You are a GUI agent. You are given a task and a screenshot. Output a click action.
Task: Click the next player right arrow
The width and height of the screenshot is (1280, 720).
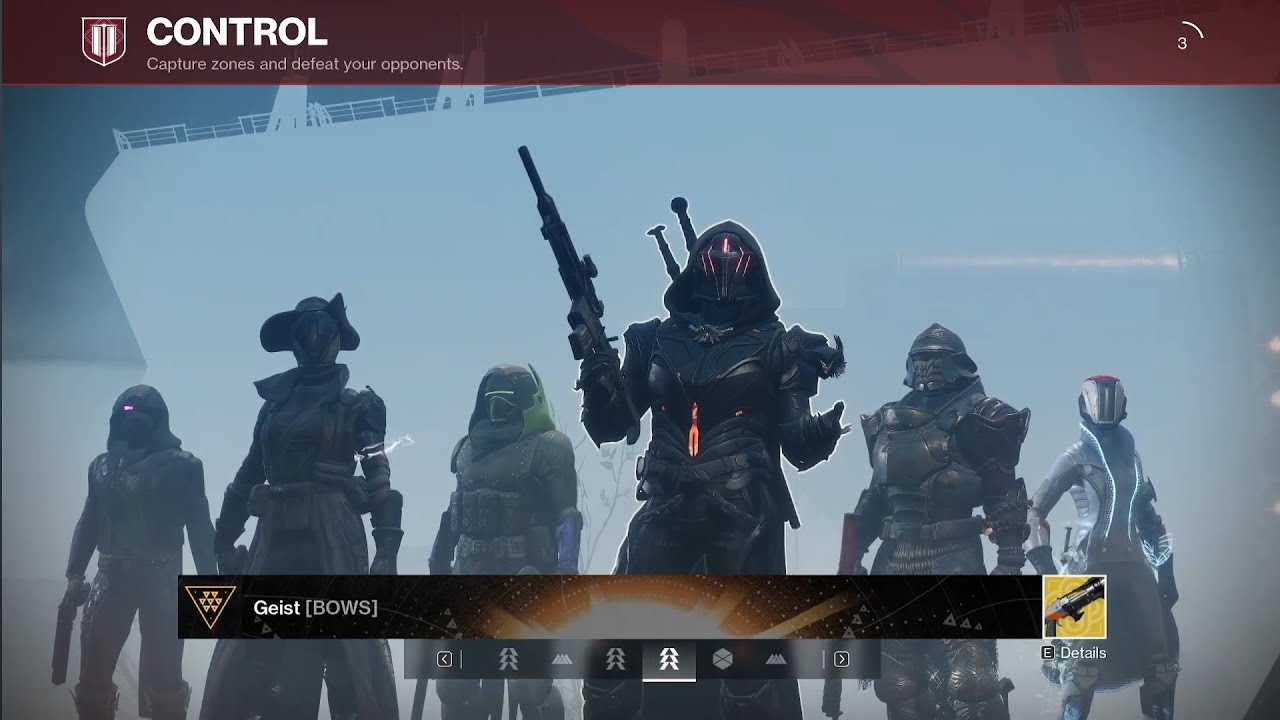(841, 659)
